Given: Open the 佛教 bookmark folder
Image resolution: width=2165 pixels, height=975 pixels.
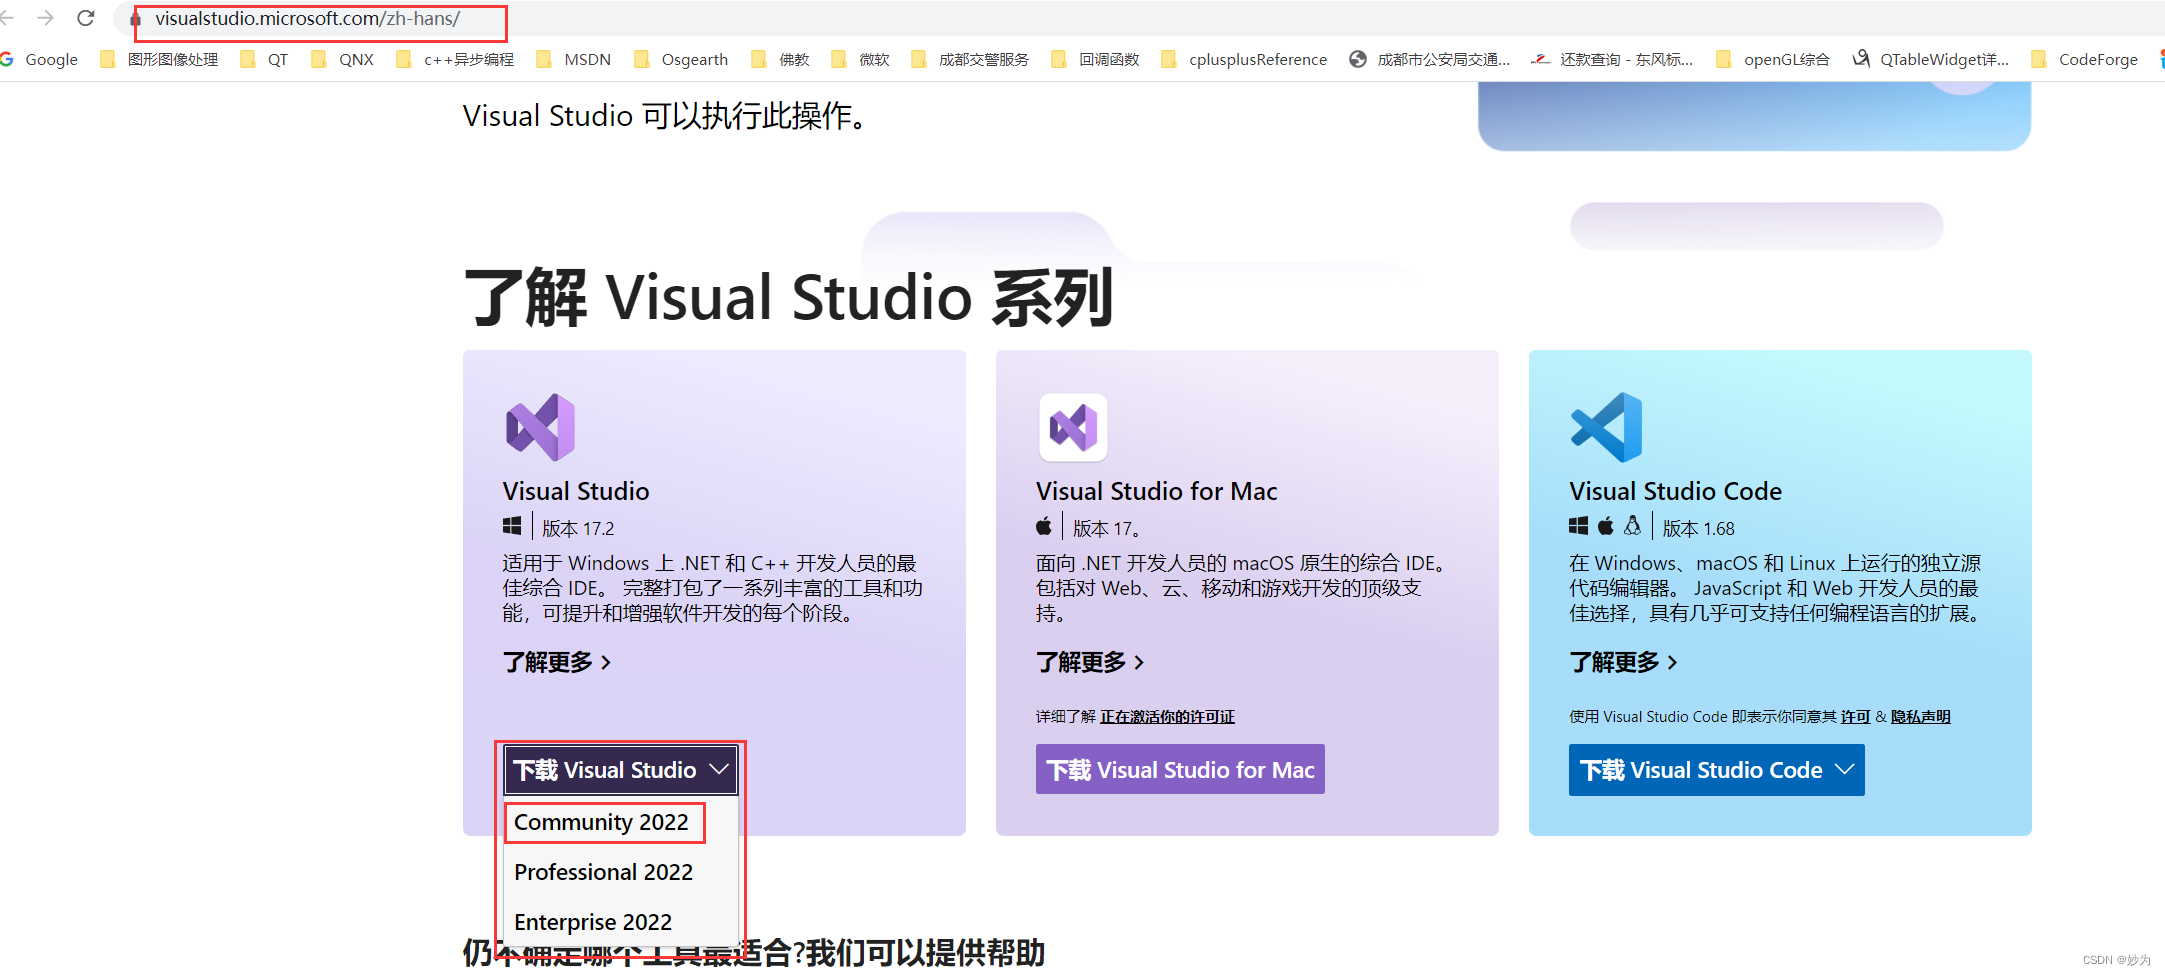Looking at the screenshot, I should 780,59.
